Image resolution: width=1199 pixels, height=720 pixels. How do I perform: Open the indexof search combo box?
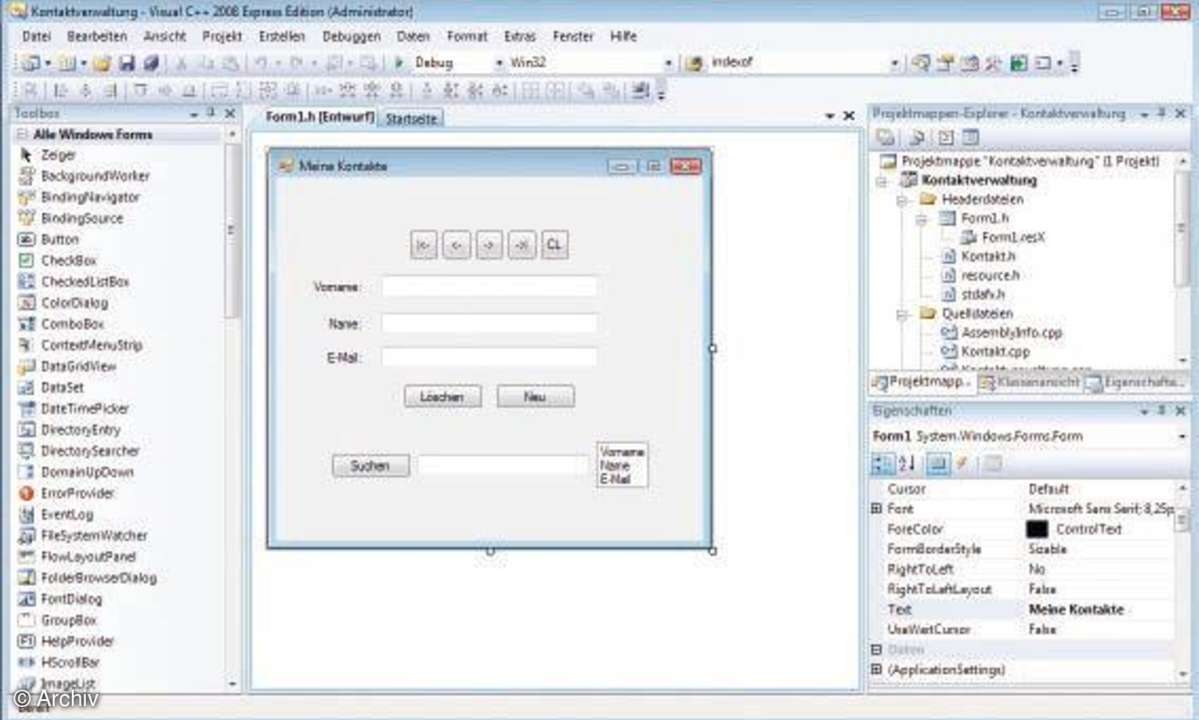pos(895,63)
